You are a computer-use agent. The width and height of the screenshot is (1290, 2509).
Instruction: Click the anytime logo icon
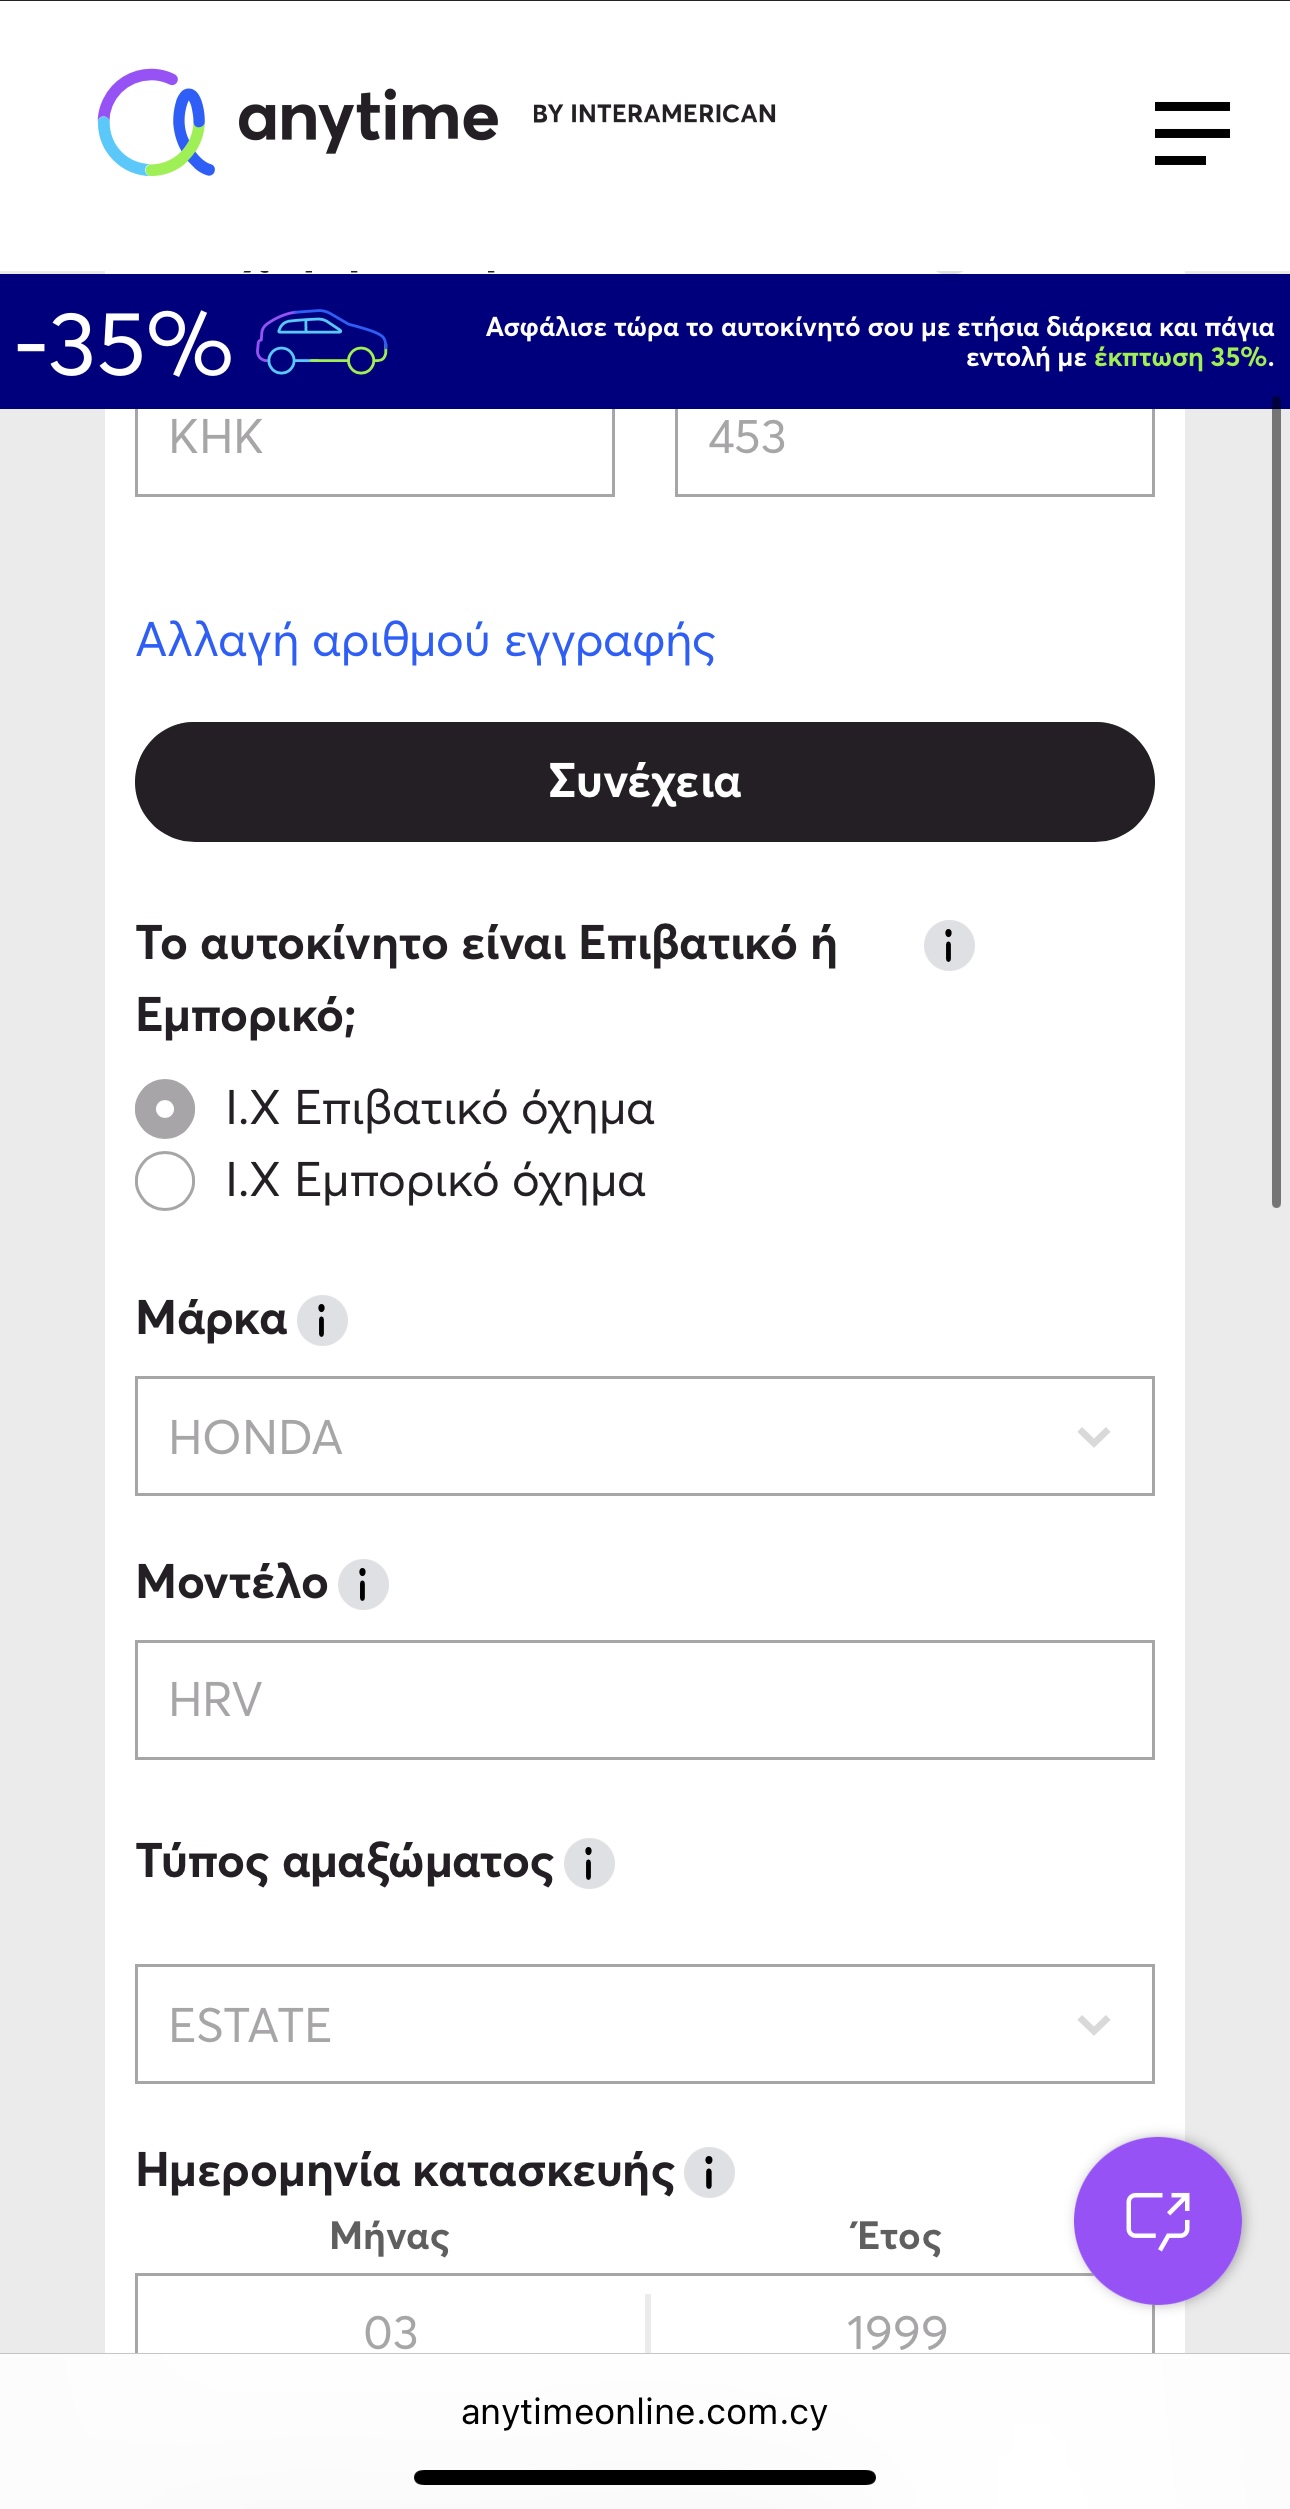tap(156, 122)
